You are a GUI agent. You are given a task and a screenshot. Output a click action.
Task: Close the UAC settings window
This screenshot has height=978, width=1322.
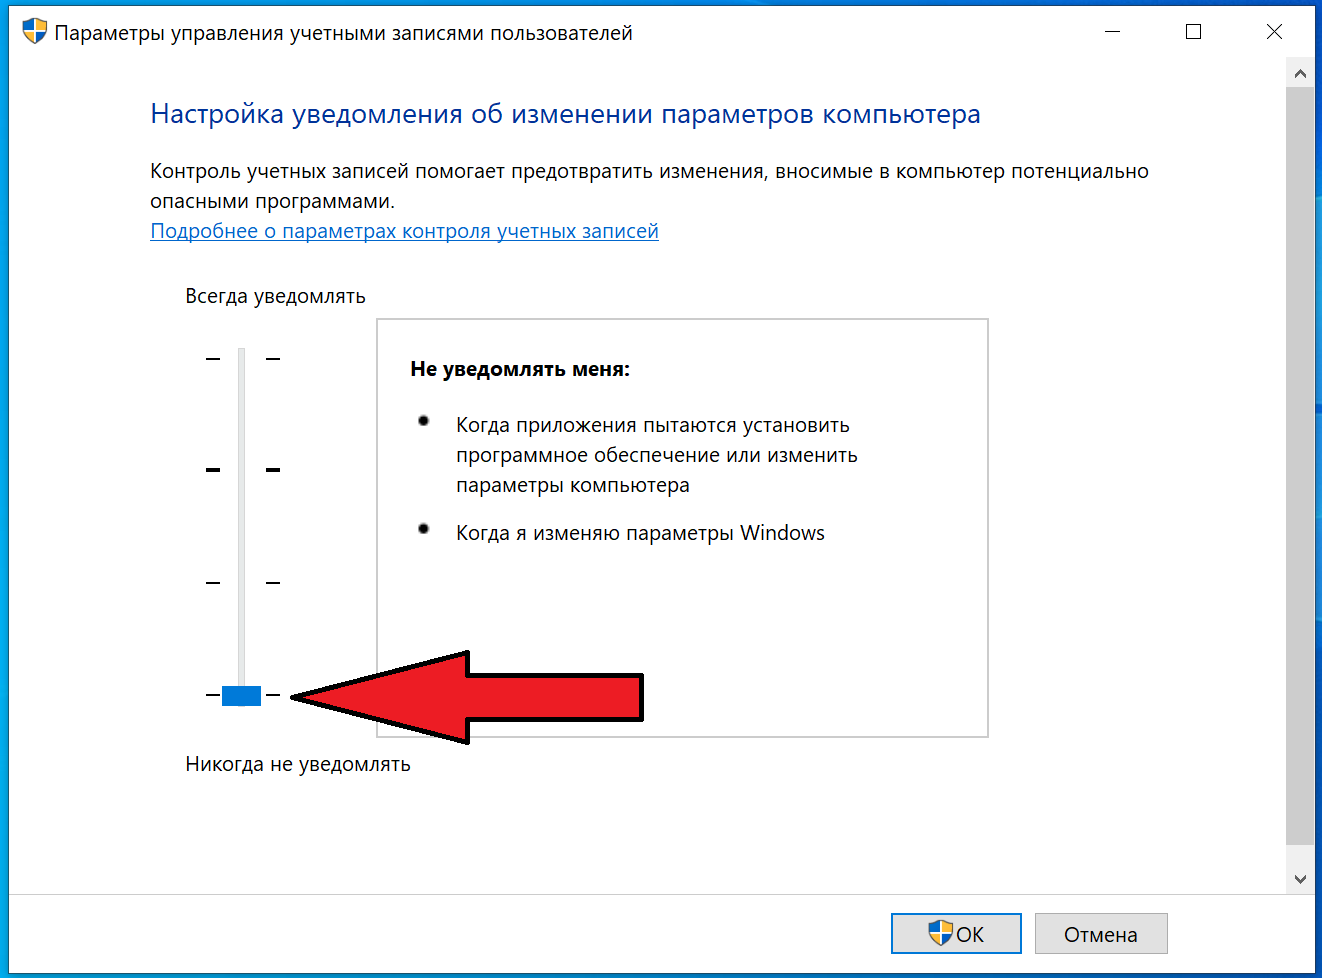pos(1274,32)
